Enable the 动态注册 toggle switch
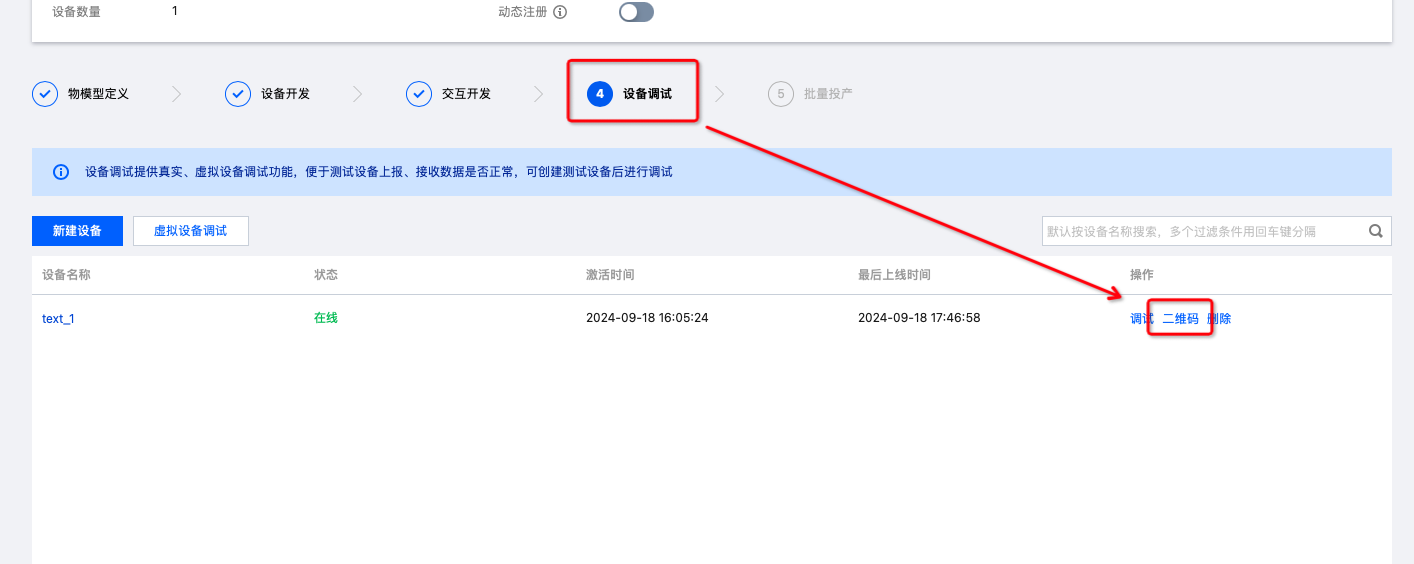This screenshot has height=564, width=1414. (636, 12)
